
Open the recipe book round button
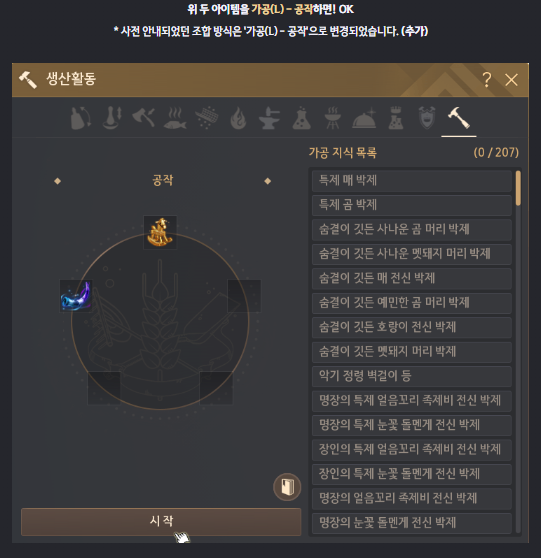coord(287,487)
